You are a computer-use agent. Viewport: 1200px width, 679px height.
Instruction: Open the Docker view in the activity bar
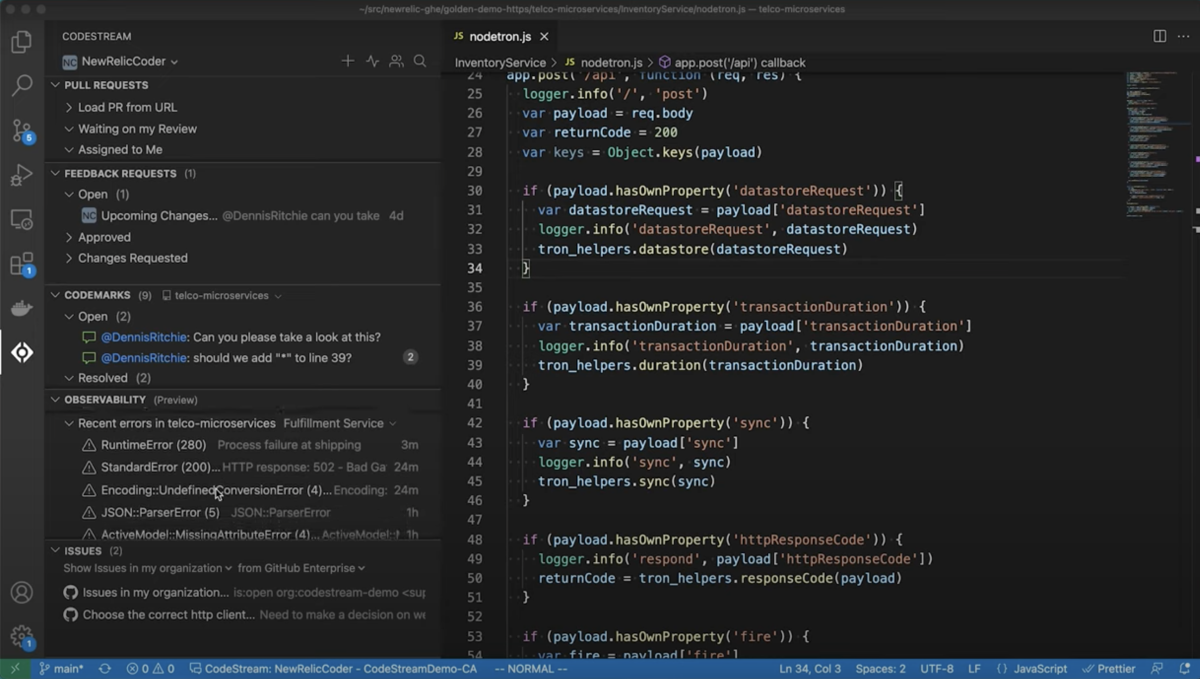click(x=21, y=308)
